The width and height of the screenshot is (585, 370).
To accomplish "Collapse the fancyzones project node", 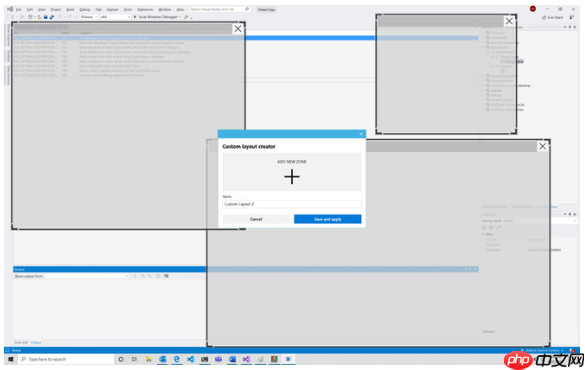I will 483,47.
